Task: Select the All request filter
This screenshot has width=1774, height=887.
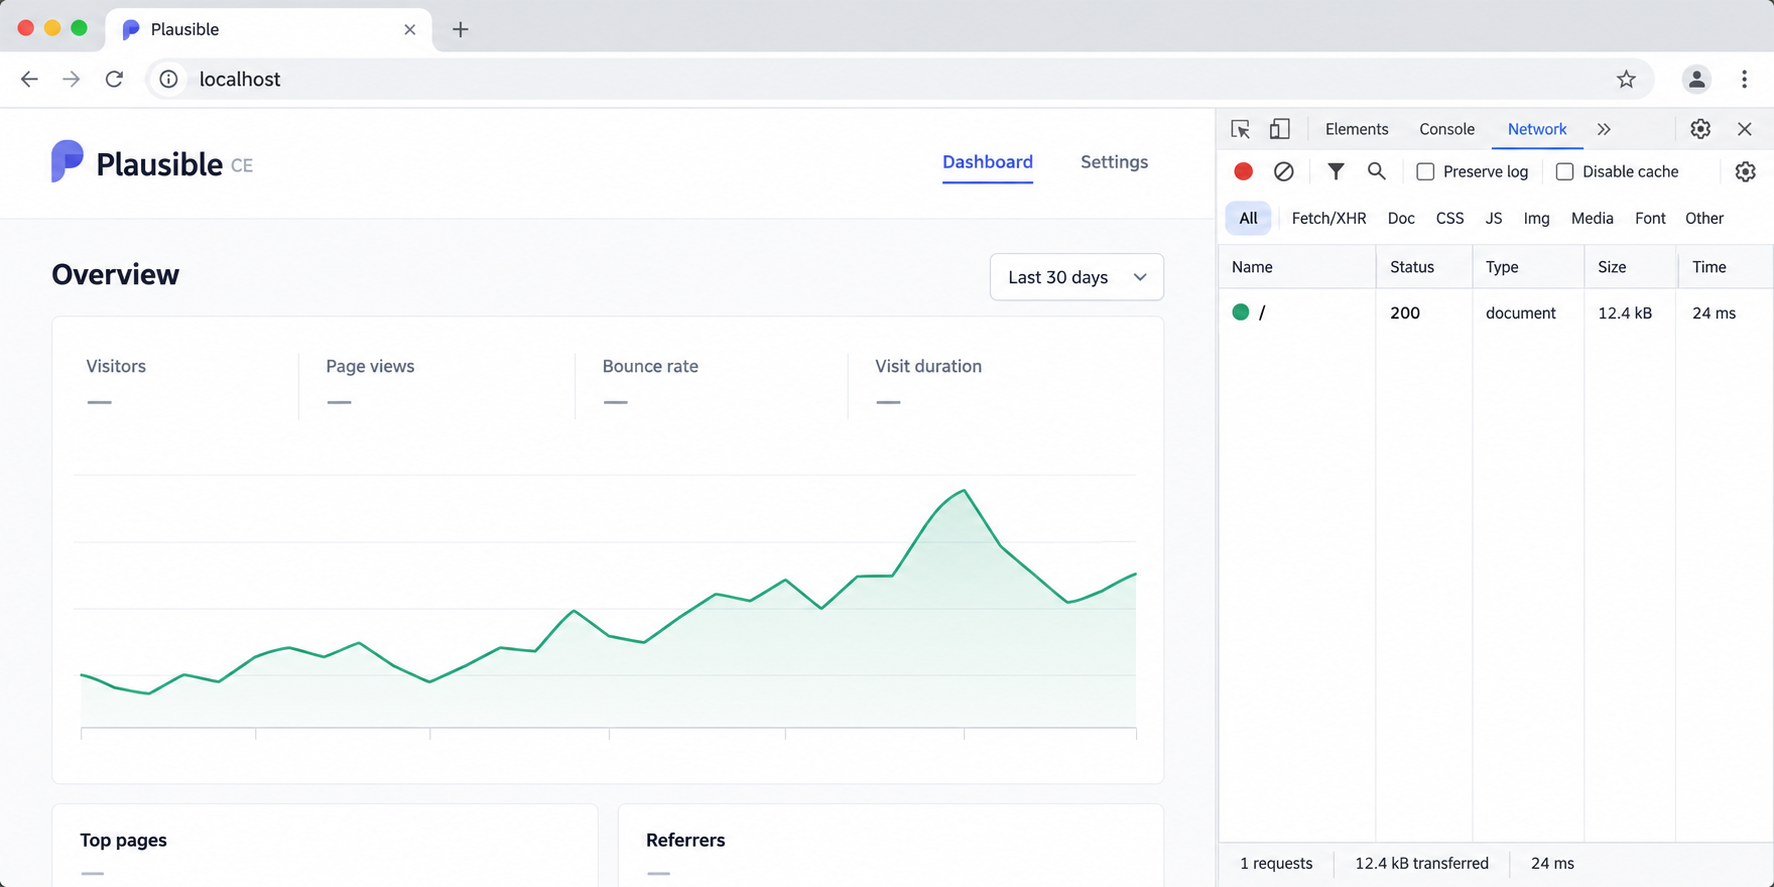Action: tap(1248, 218)
